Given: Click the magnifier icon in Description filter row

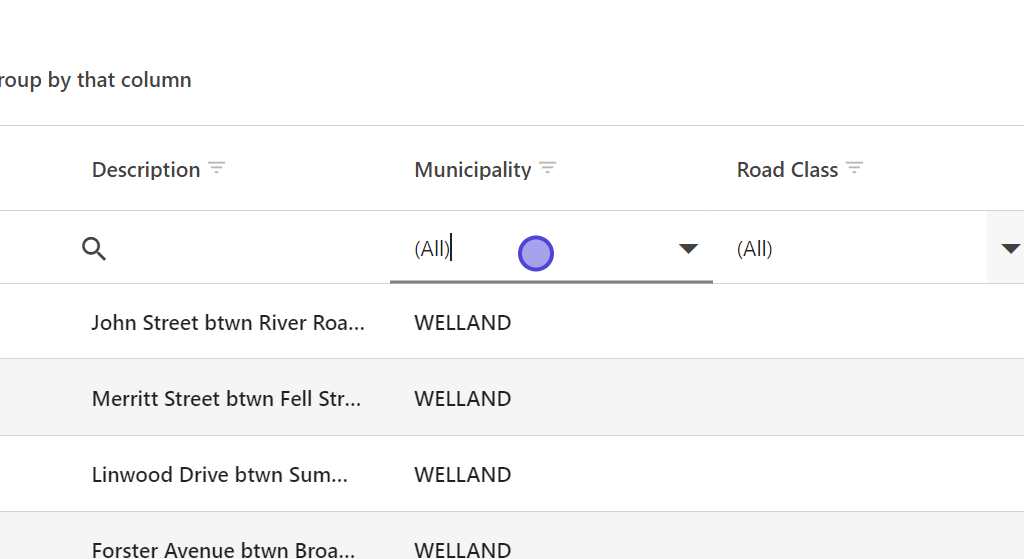Looking at the screenshot, I should tap(94, 249).
